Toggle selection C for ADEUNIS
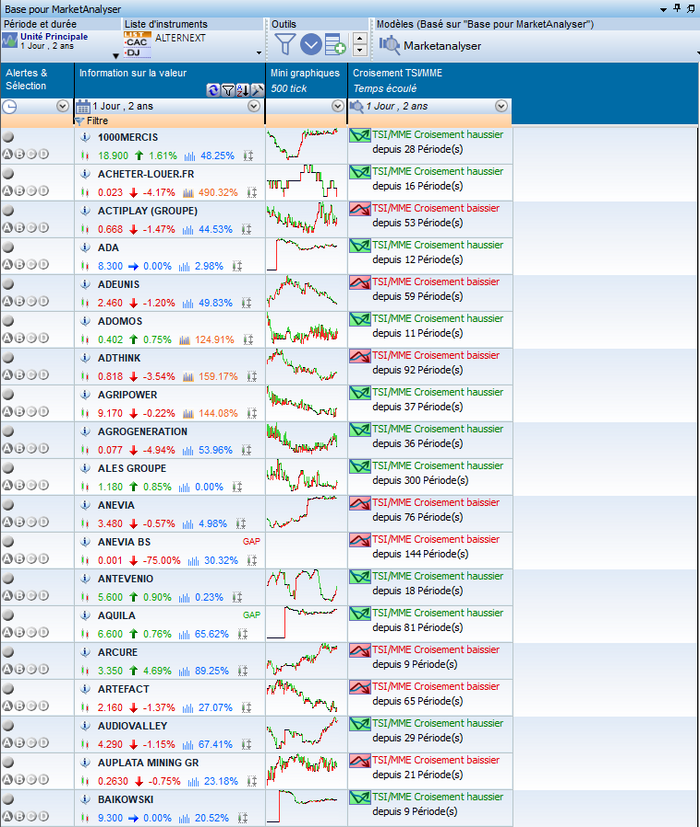Screen dimensions: 700x827 [x=32, y=302]
